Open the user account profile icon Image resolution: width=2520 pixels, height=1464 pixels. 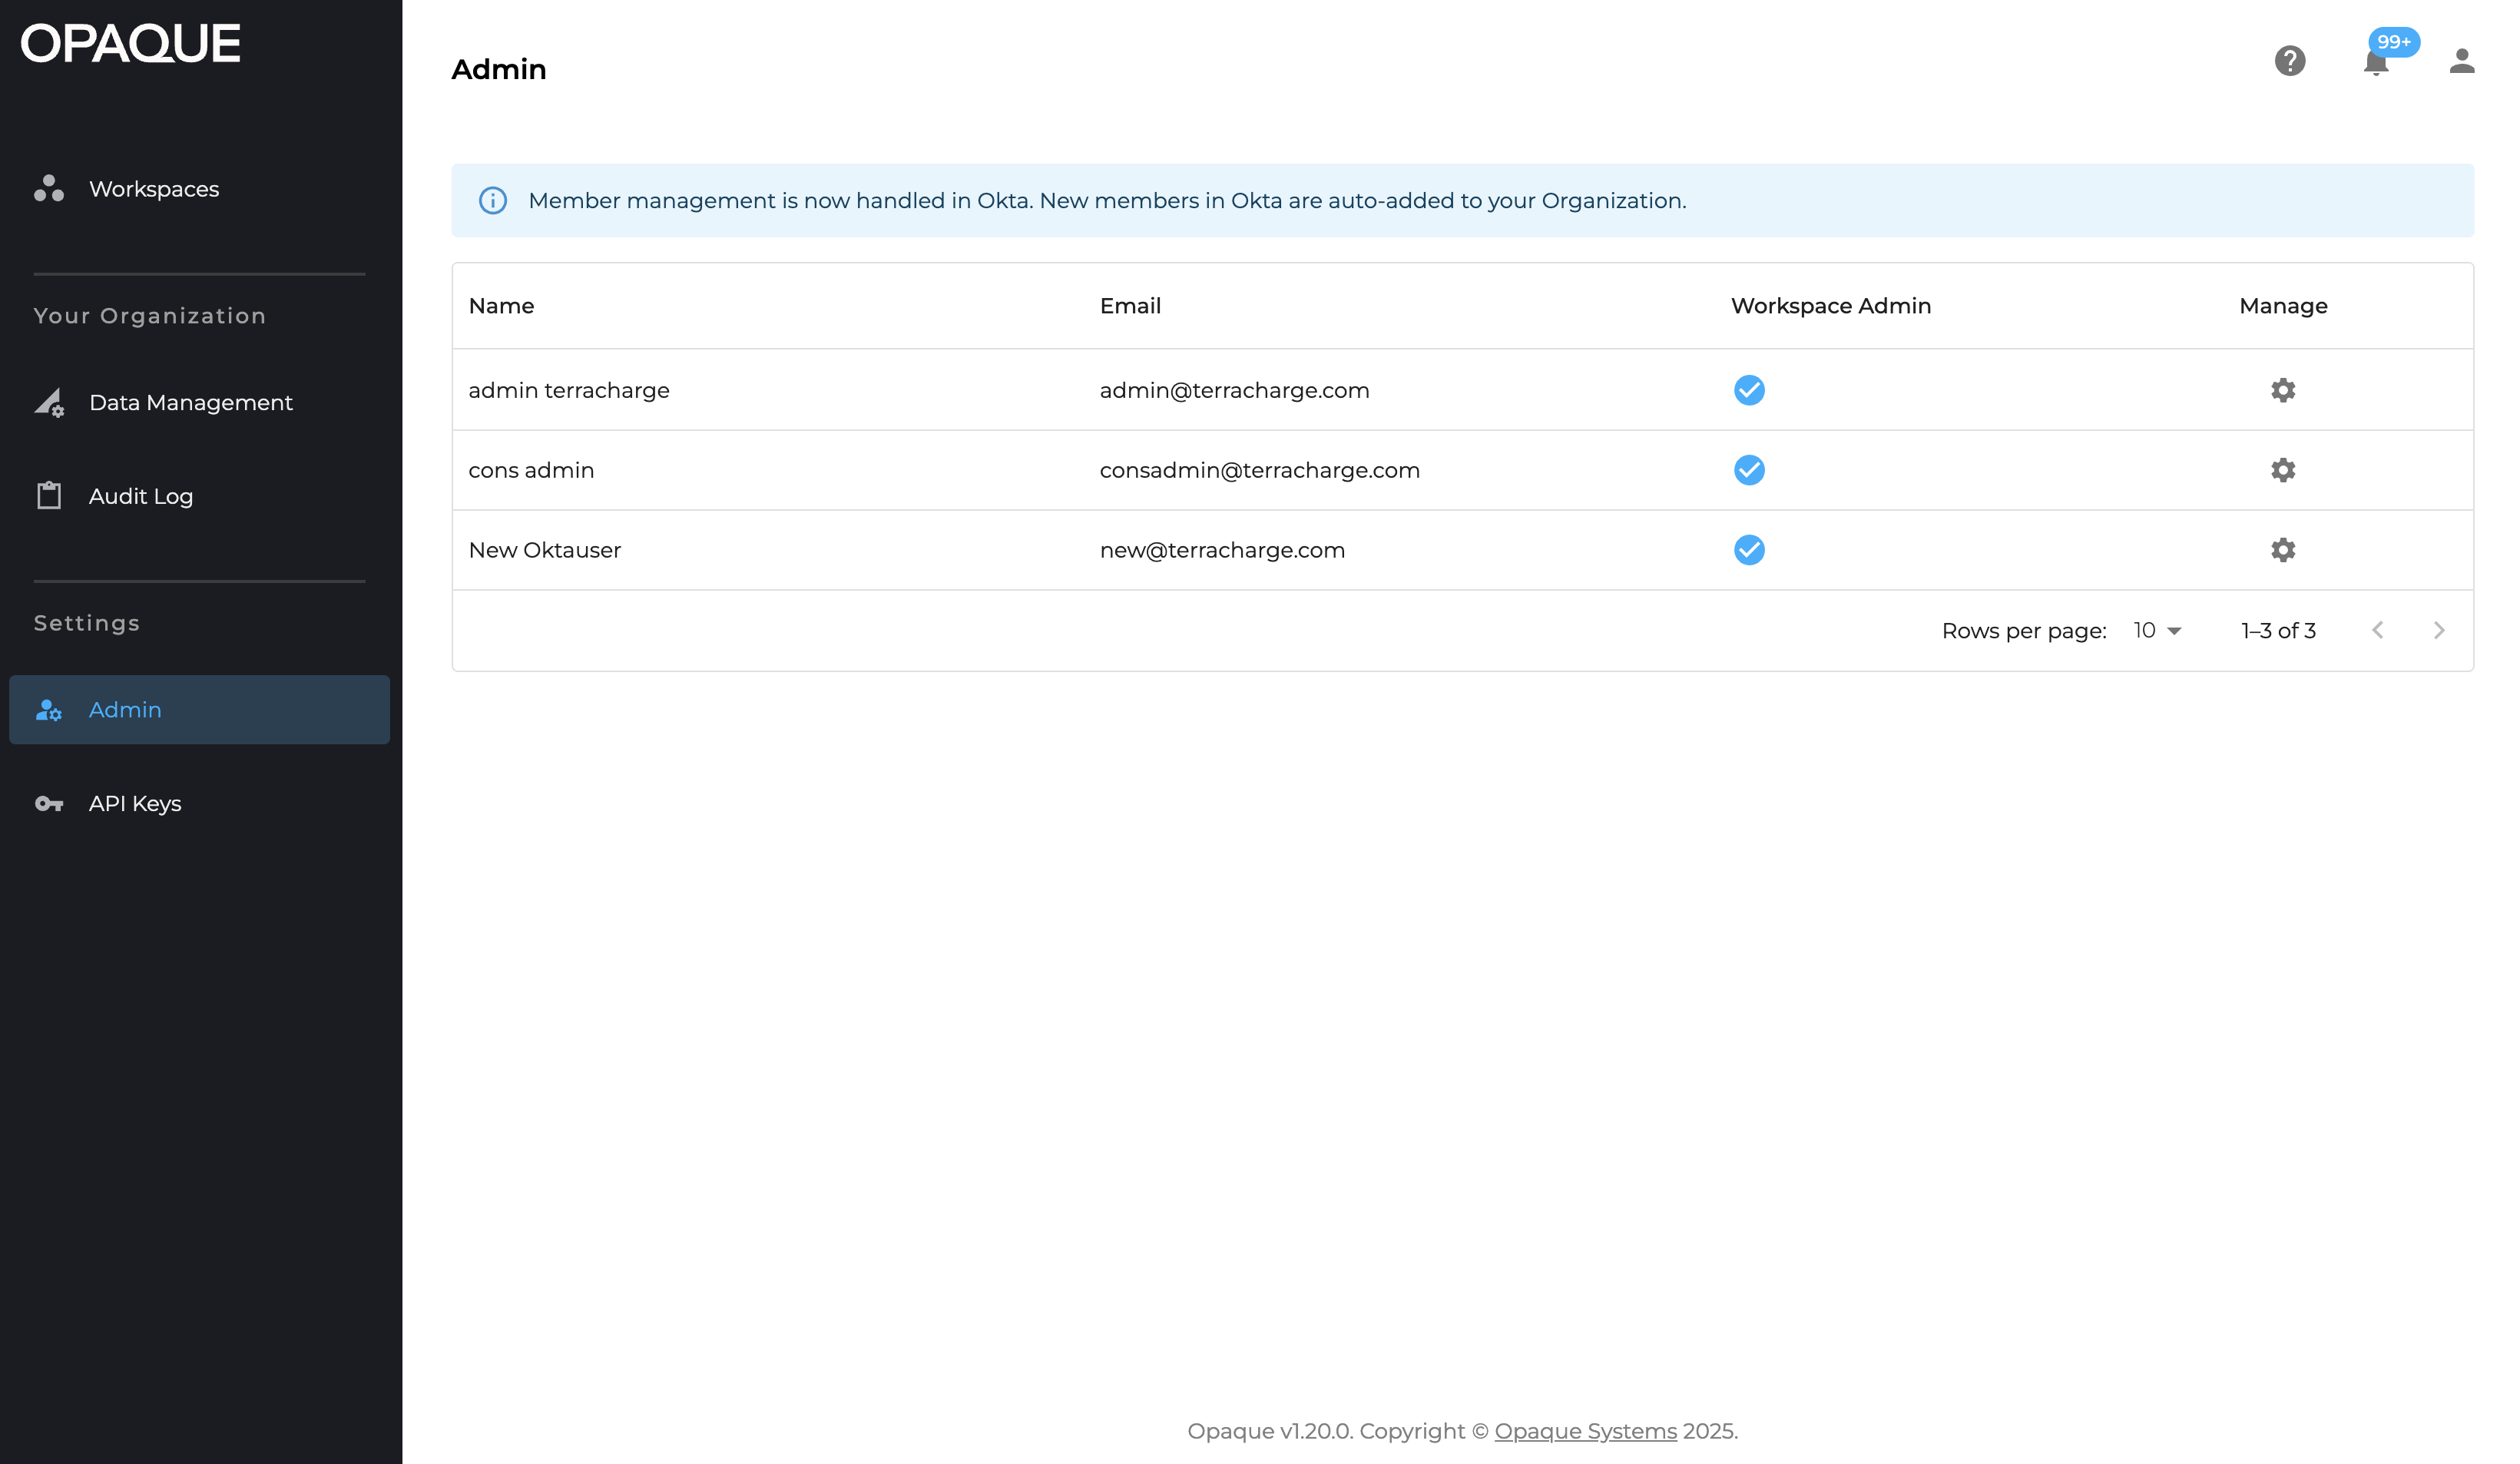click(2461, 61)
